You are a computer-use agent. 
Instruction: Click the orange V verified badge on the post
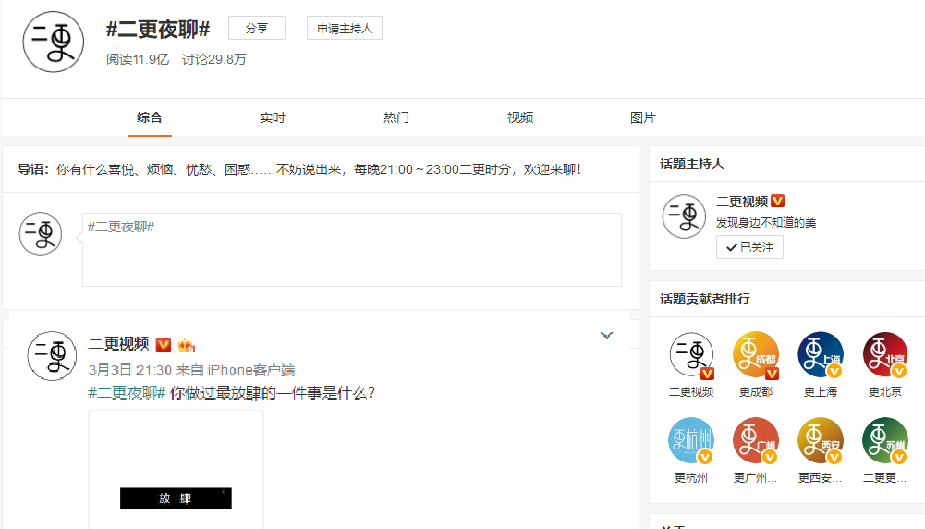[163, 344]
